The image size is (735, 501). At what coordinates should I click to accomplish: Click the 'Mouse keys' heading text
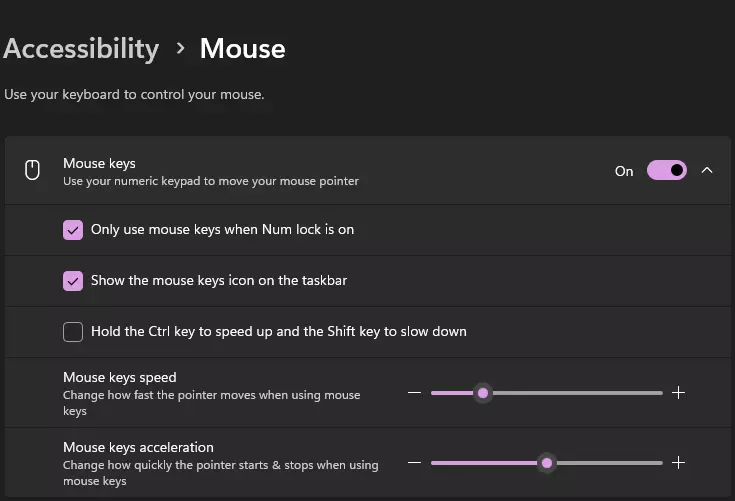click(99, 163)
